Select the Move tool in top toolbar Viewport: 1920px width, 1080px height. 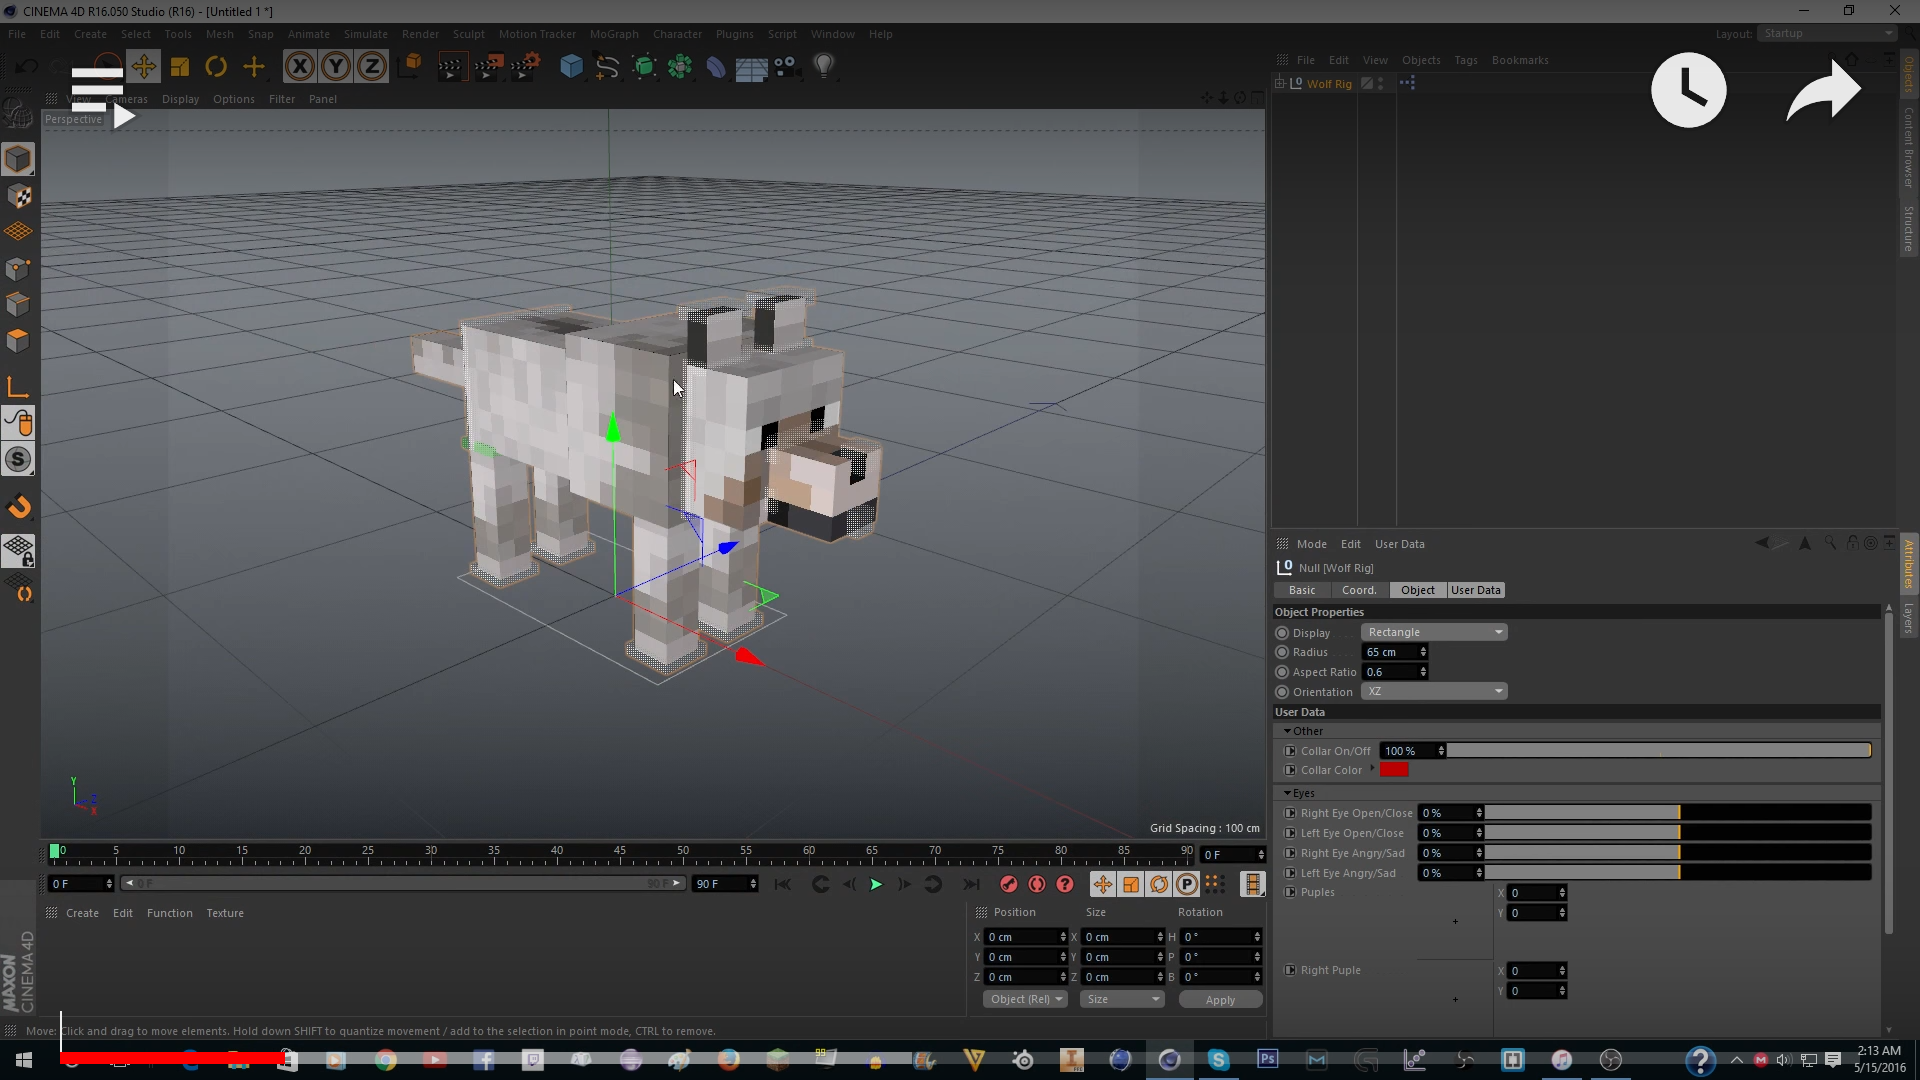pos(143,67)
